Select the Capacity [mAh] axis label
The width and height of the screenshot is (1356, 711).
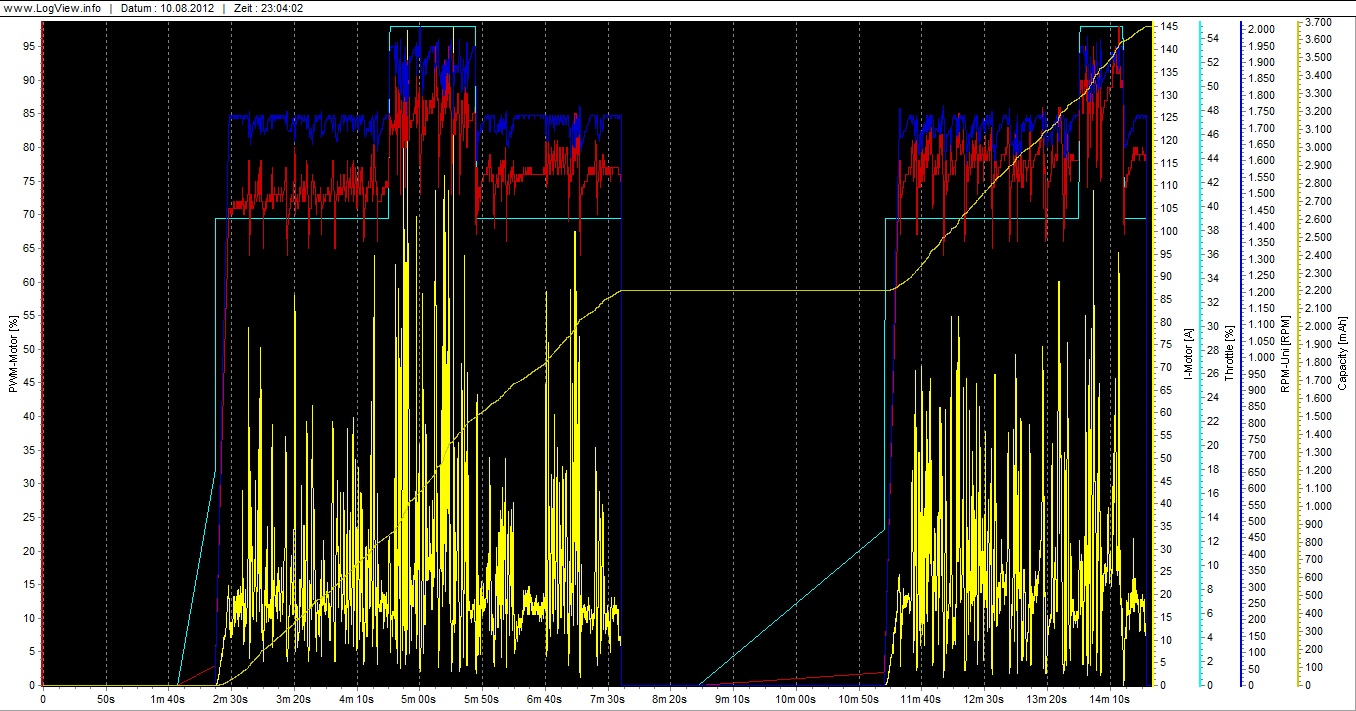[1343, 353]
